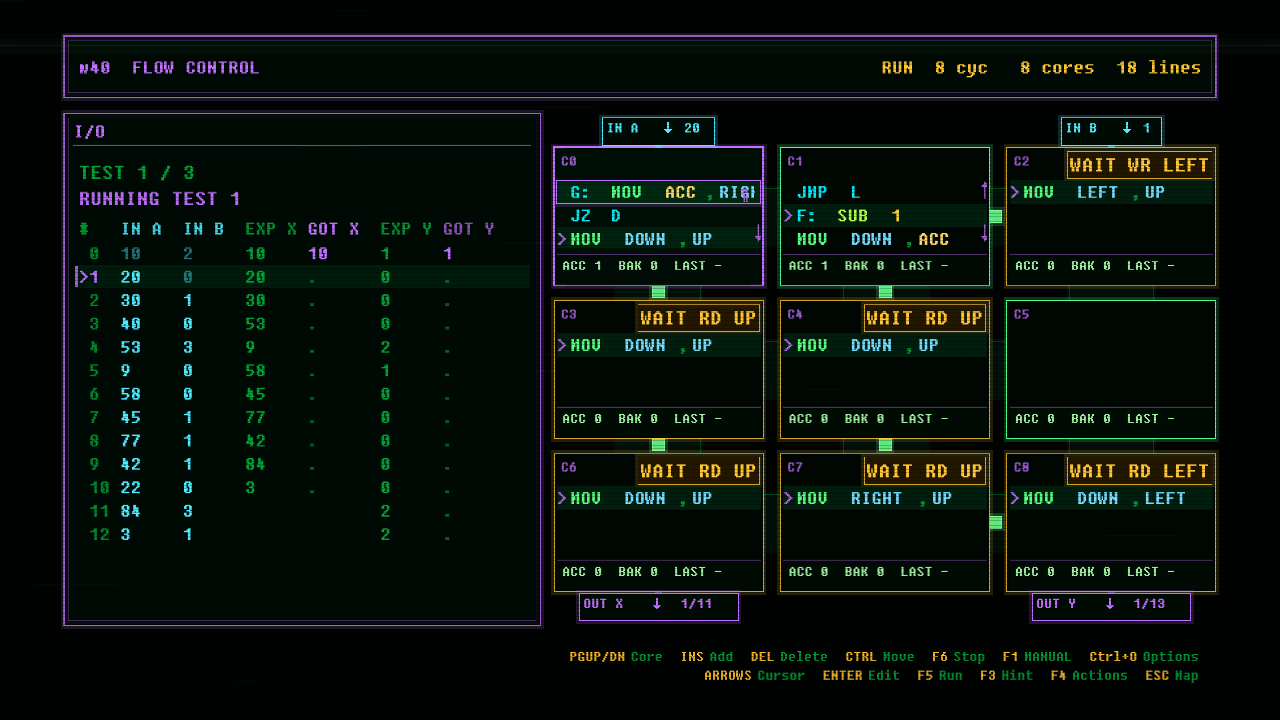Open Ctrl+O Options
This screenshot has height=720, width=1280.
(1143, 657)
